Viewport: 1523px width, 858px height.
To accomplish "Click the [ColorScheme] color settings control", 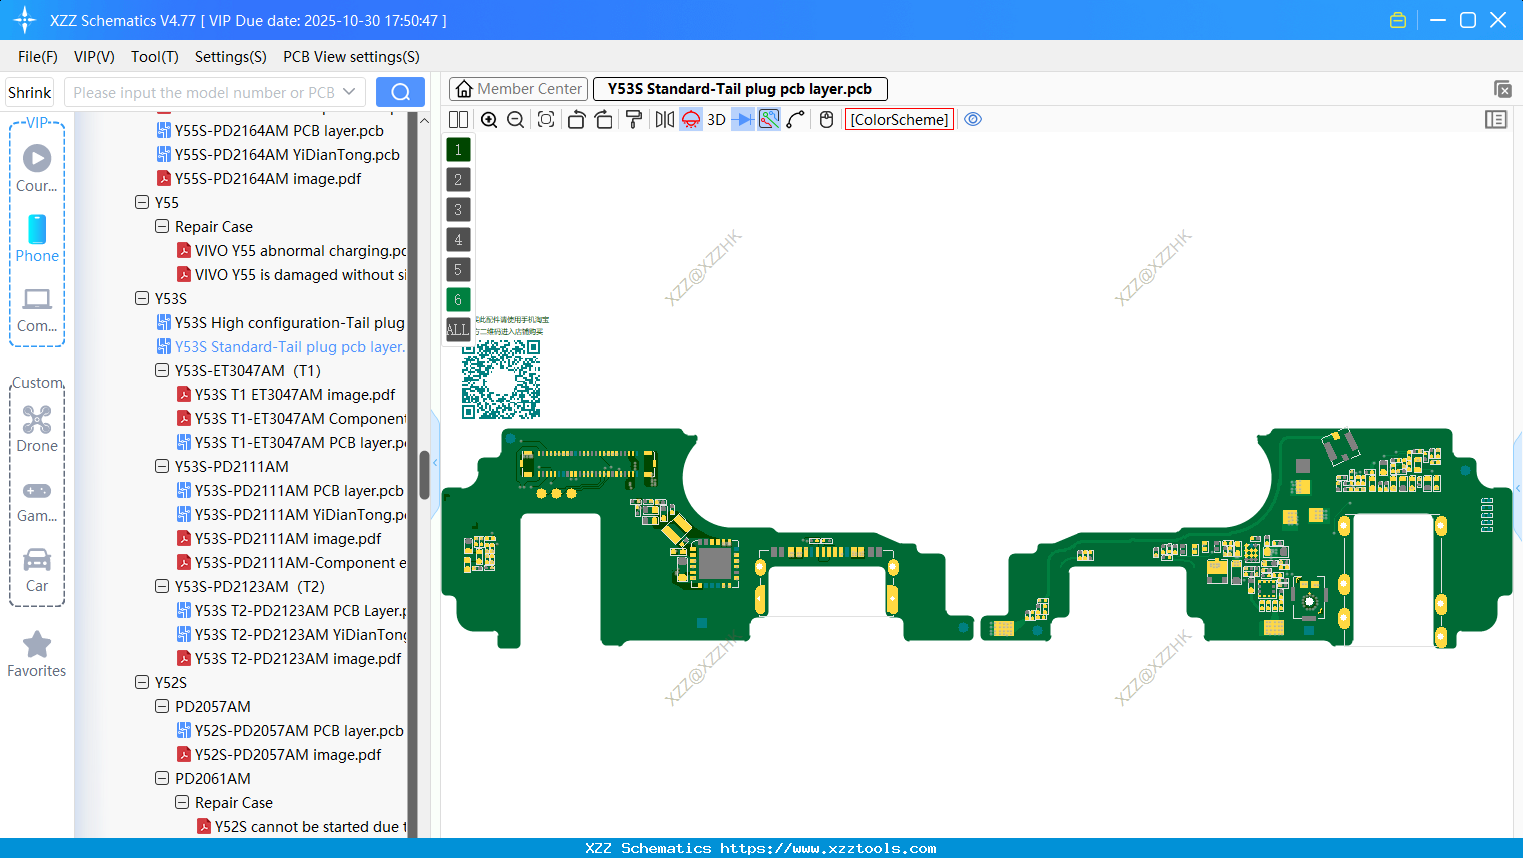I will (898, 119).
